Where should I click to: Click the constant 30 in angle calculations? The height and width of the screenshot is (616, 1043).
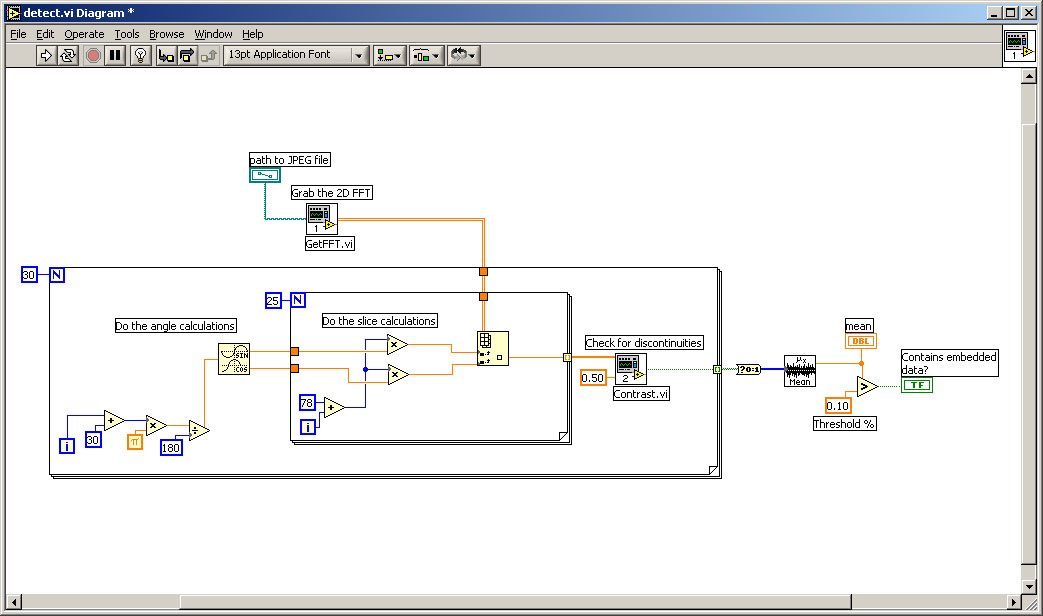click(x=93, y=440)
